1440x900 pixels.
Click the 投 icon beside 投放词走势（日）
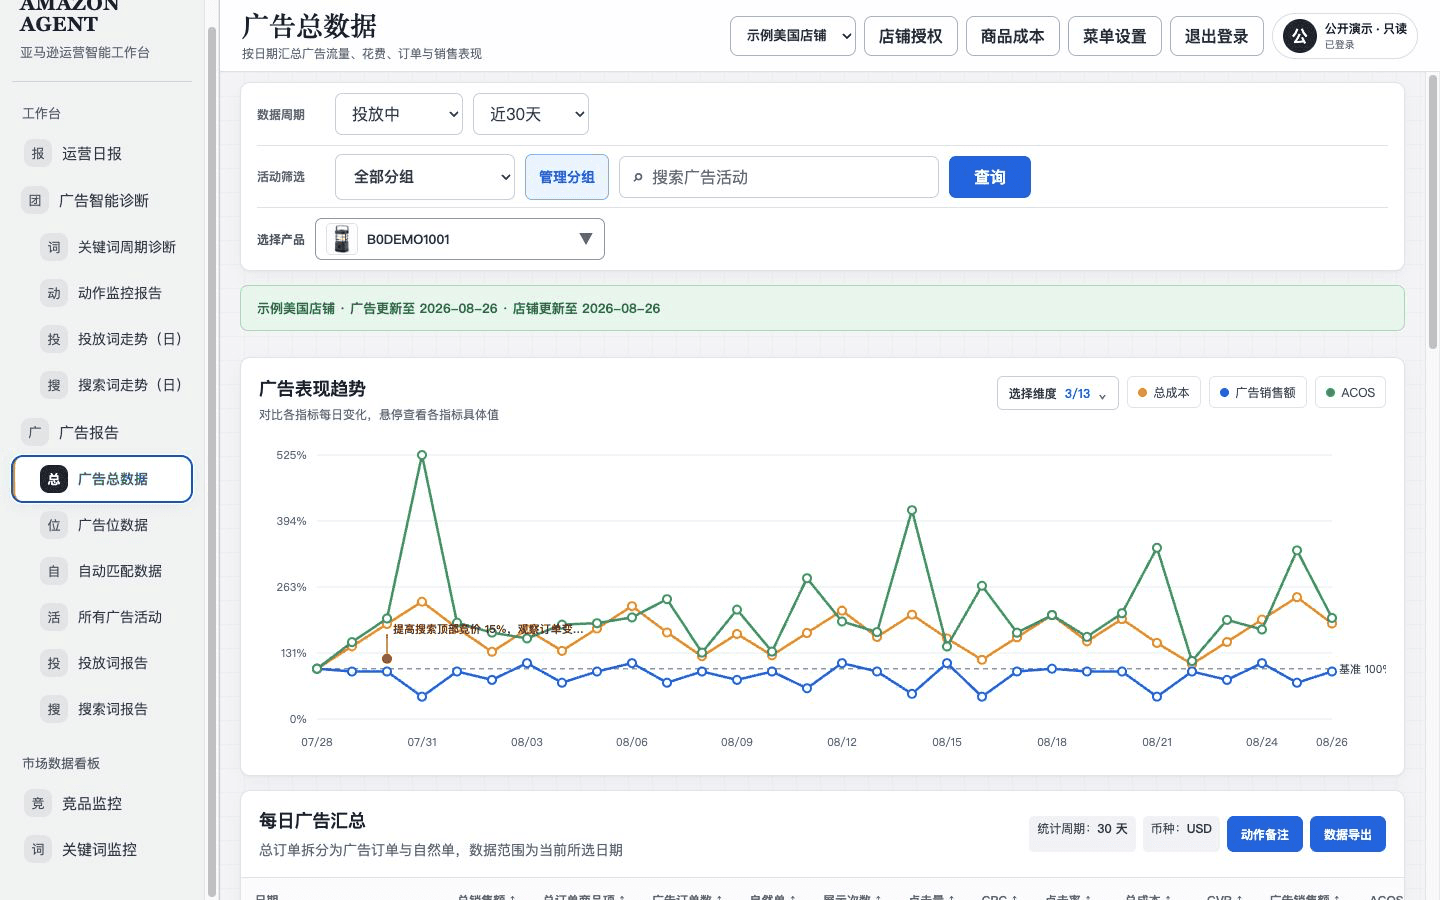54,339
